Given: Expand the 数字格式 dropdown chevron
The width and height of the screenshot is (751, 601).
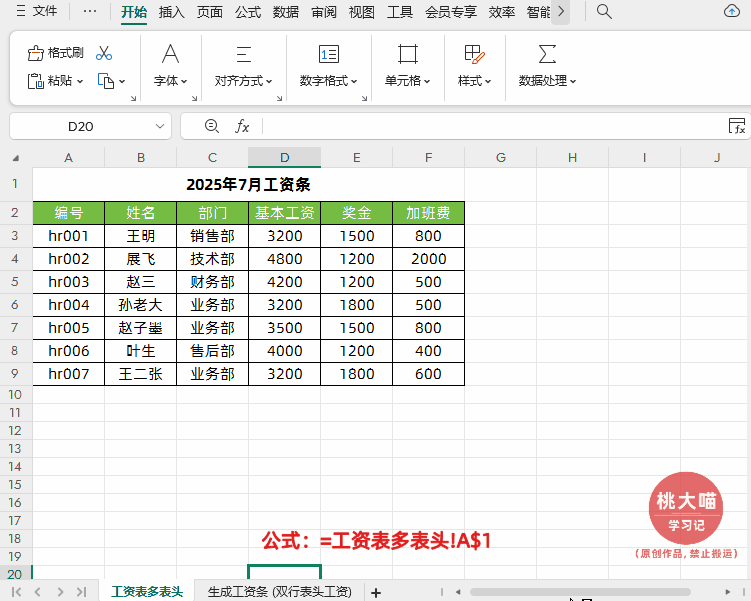Looking at the screenshot, I should pyautogui.click(x=354, y=81).
